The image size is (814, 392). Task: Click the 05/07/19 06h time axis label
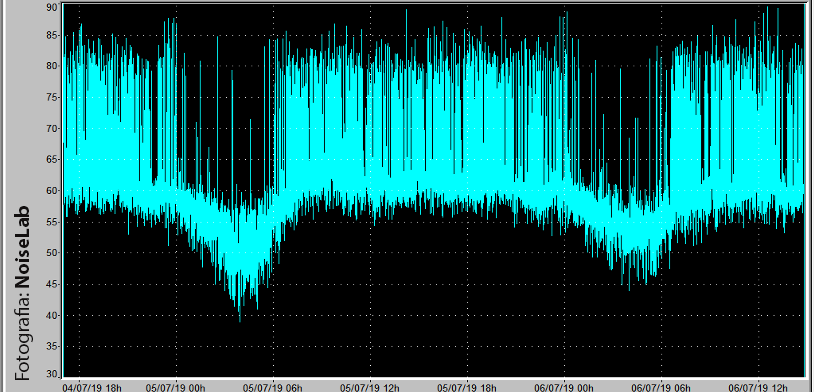pos(273,387)
